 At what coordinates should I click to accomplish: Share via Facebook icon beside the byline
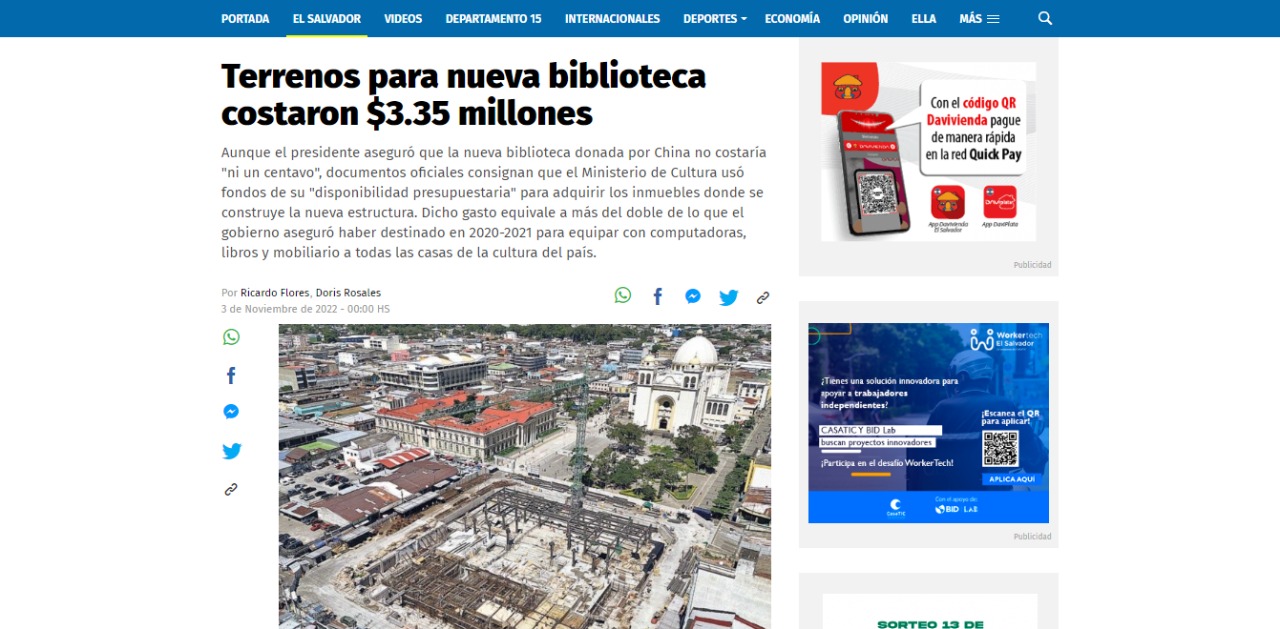click(658, 296)
